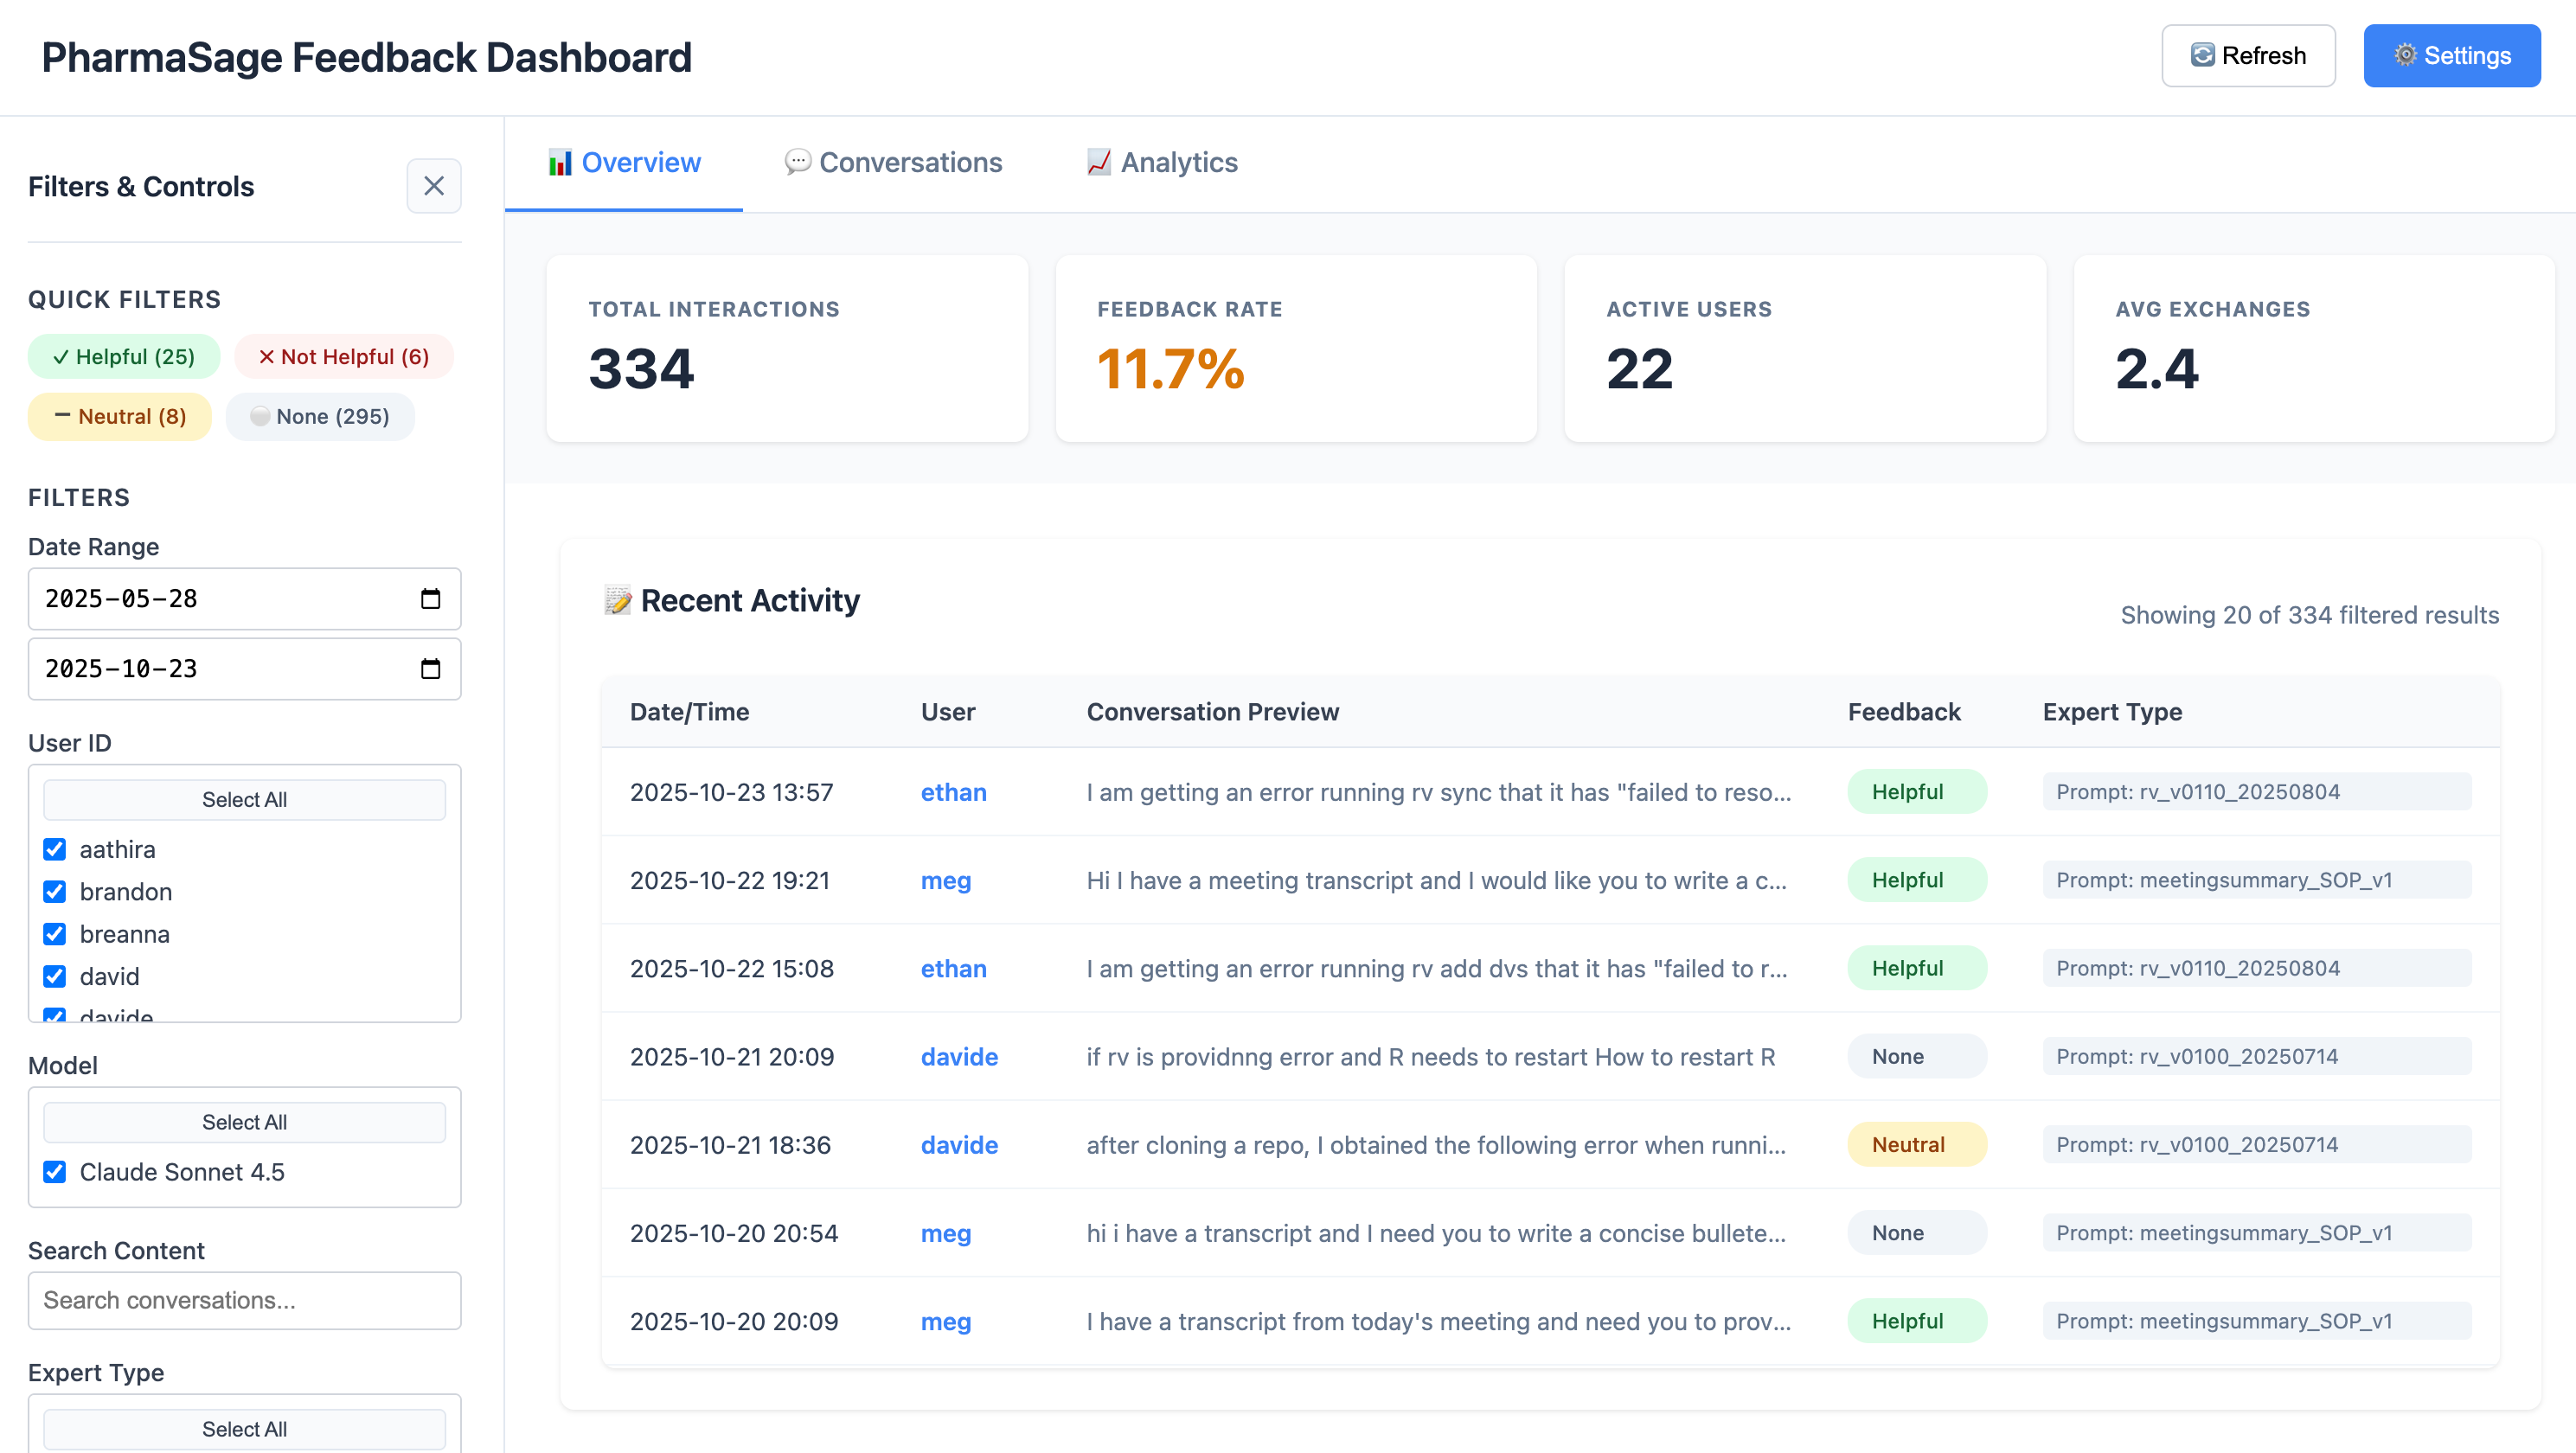Open ethan's user profile link
The image size is (2576, 1453).
point(953,792)
